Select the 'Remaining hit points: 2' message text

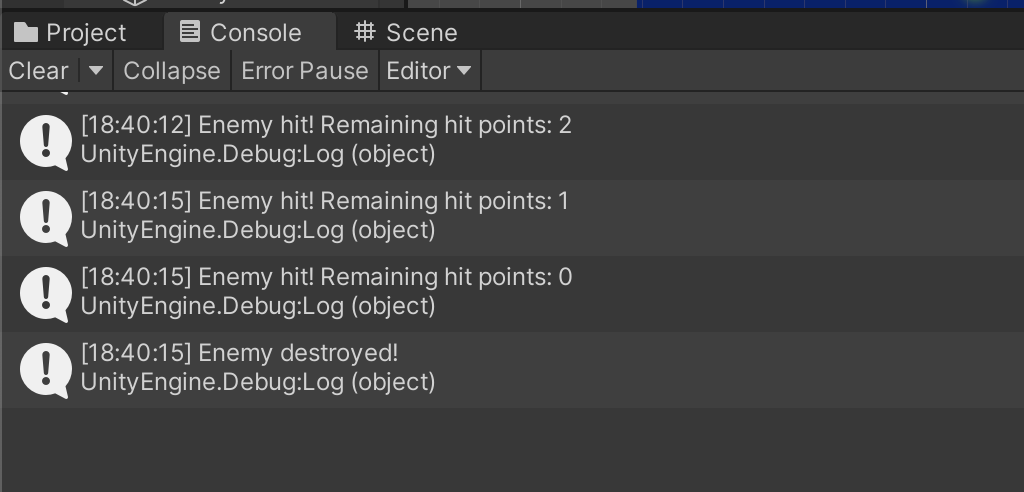coord(384,125)
